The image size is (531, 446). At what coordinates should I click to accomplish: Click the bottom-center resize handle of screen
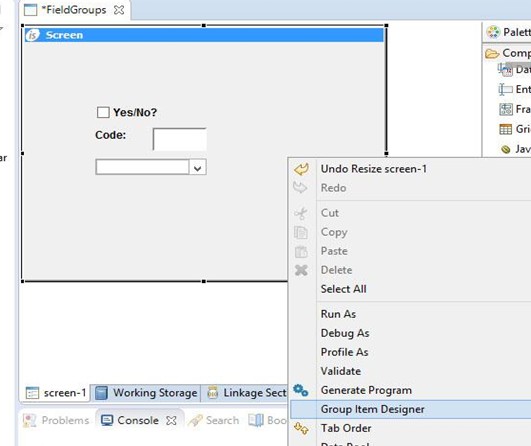(x=204, y=281)
